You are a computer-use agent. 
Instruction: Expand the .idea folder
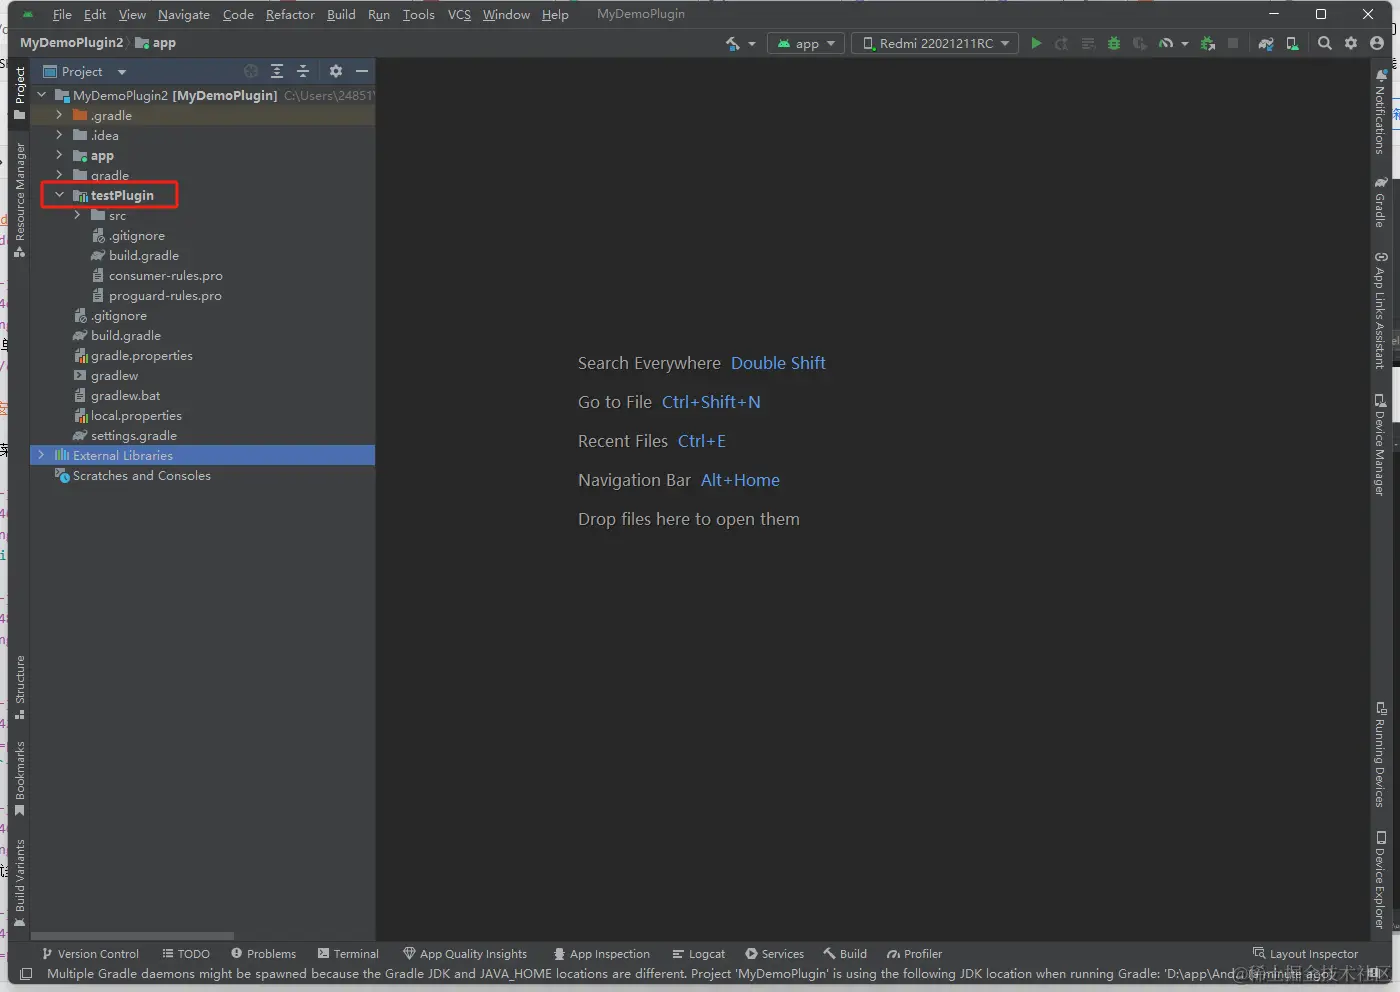(x=59, y=135)
